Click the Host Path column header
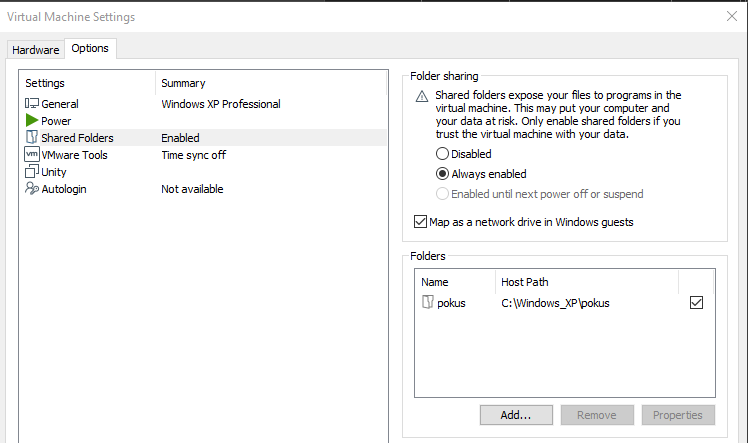 point(525,282)
